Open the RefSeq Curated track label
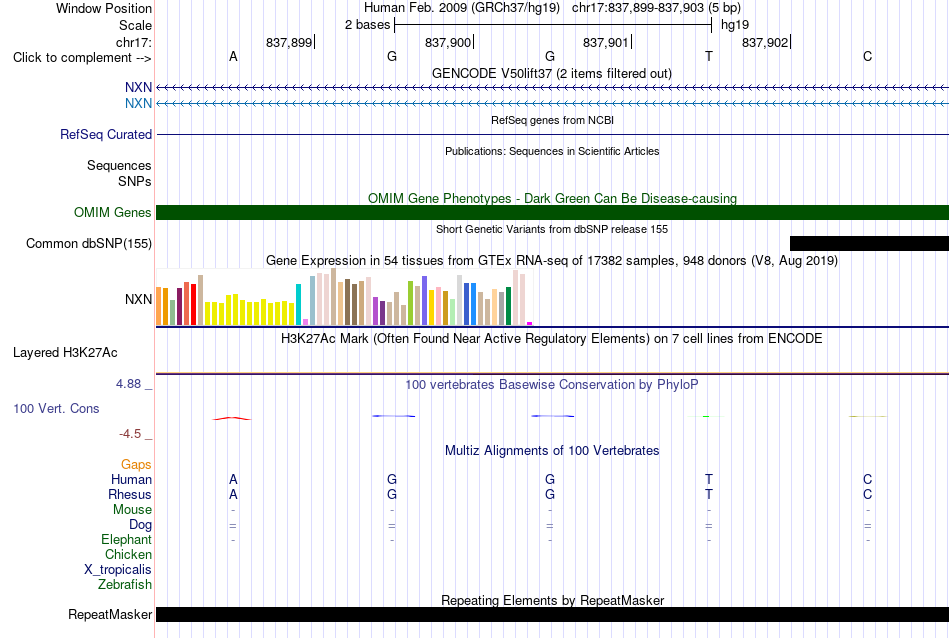The image size is (950, 638). (106, 135)
